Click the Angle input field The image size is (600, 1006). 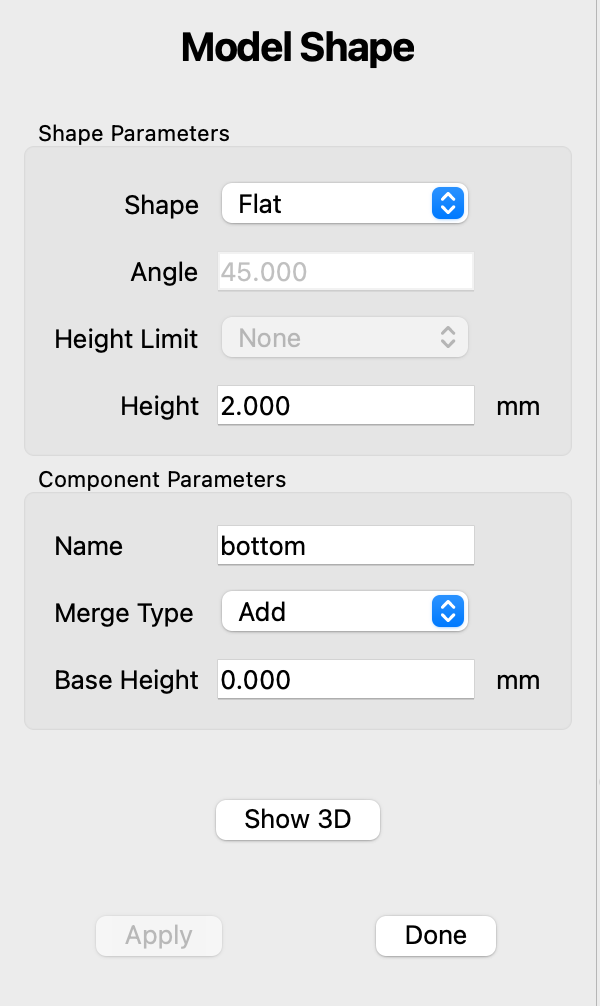pyautogui.click(x=345, y=272)
